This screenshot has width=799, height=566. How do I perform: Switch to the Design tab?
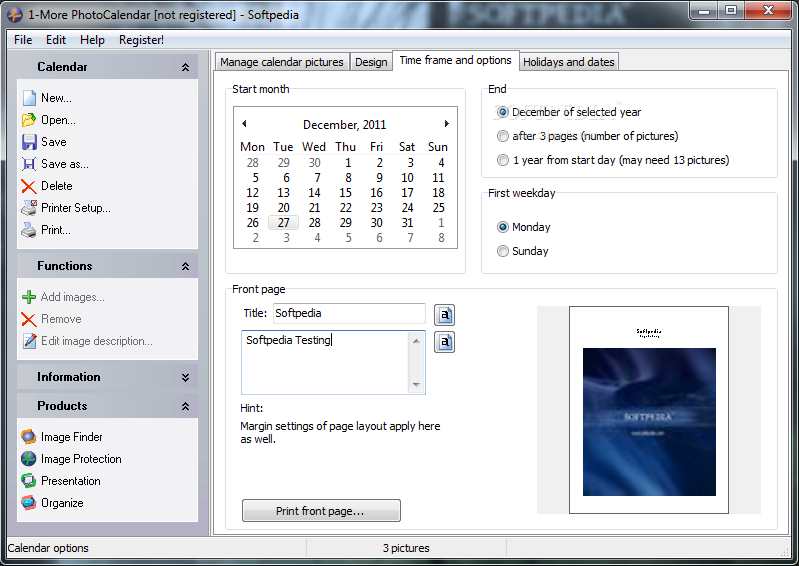pos(371,62)
